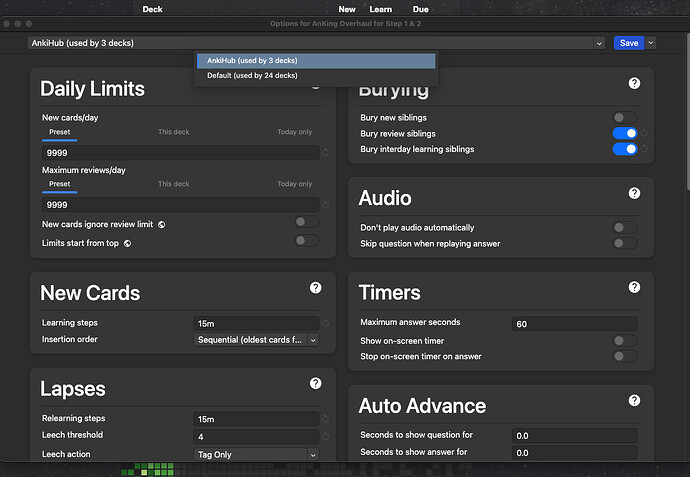The image size is (690, 477).
Task: Reset Bury interday learning siblings icon
Action: coord(644,149)
